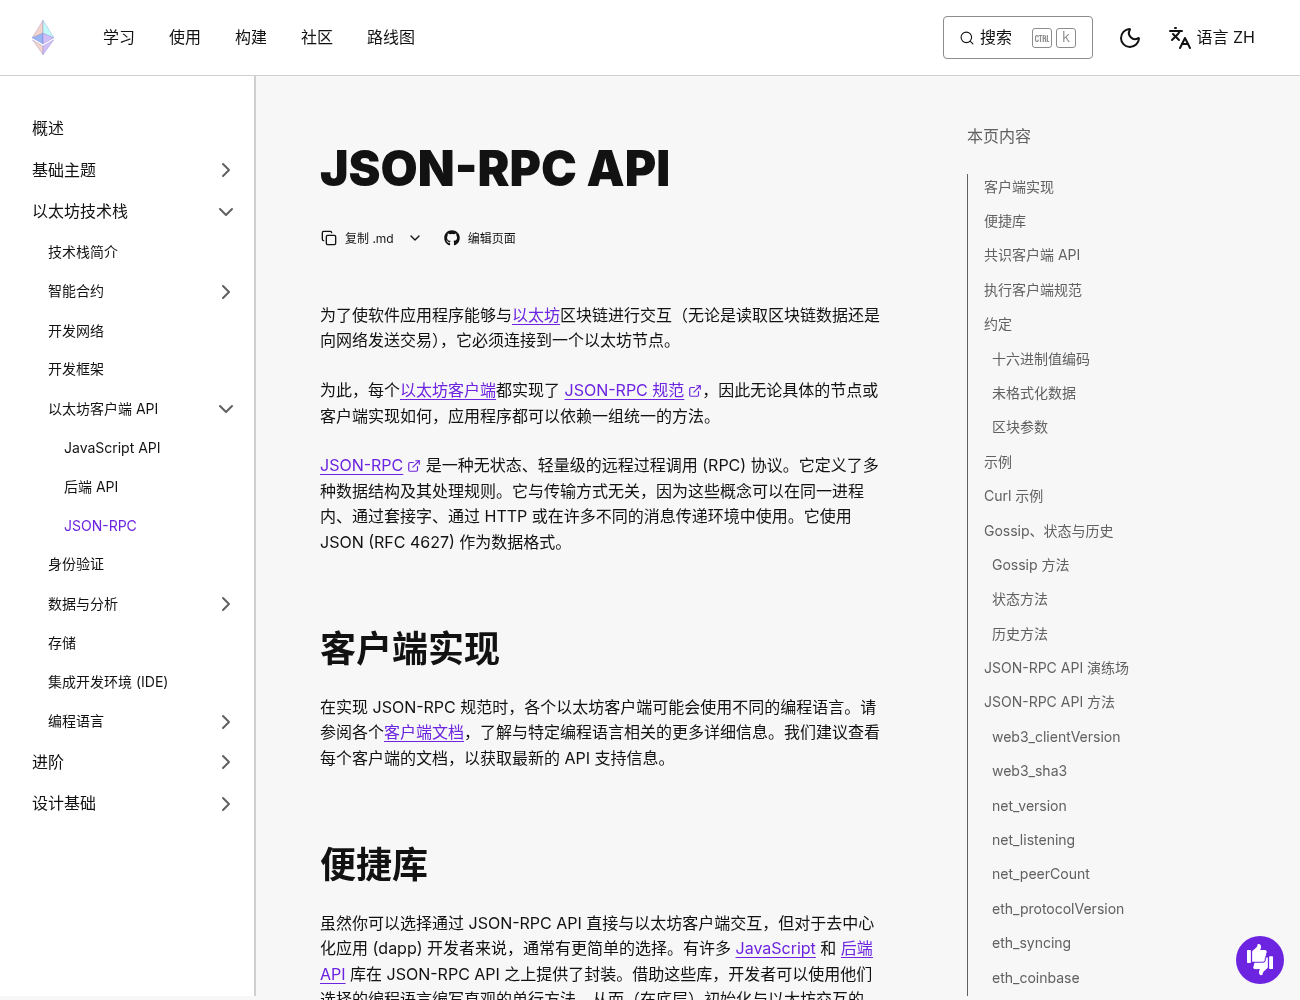Open 身份验证 in the sidebar
Image resolution: width=1300 pixels, height=1000 pixels.
pyautogui.click(x=76, y=564)
